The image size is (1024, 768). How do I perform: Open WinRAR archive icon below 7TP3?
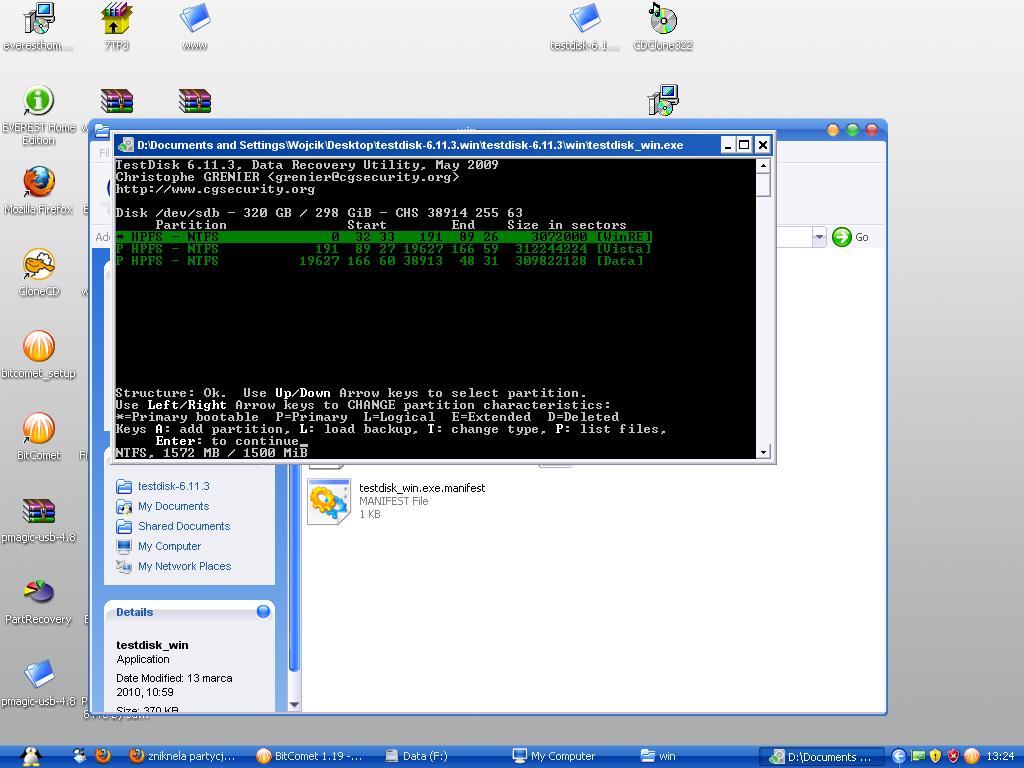116,101
